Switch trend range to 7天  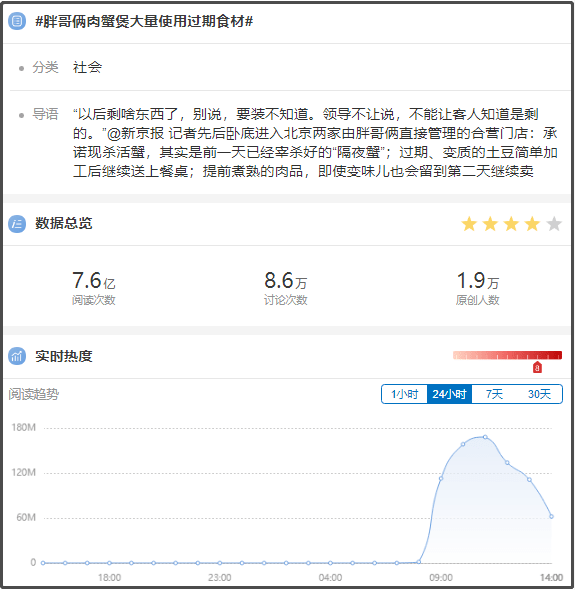494,394
